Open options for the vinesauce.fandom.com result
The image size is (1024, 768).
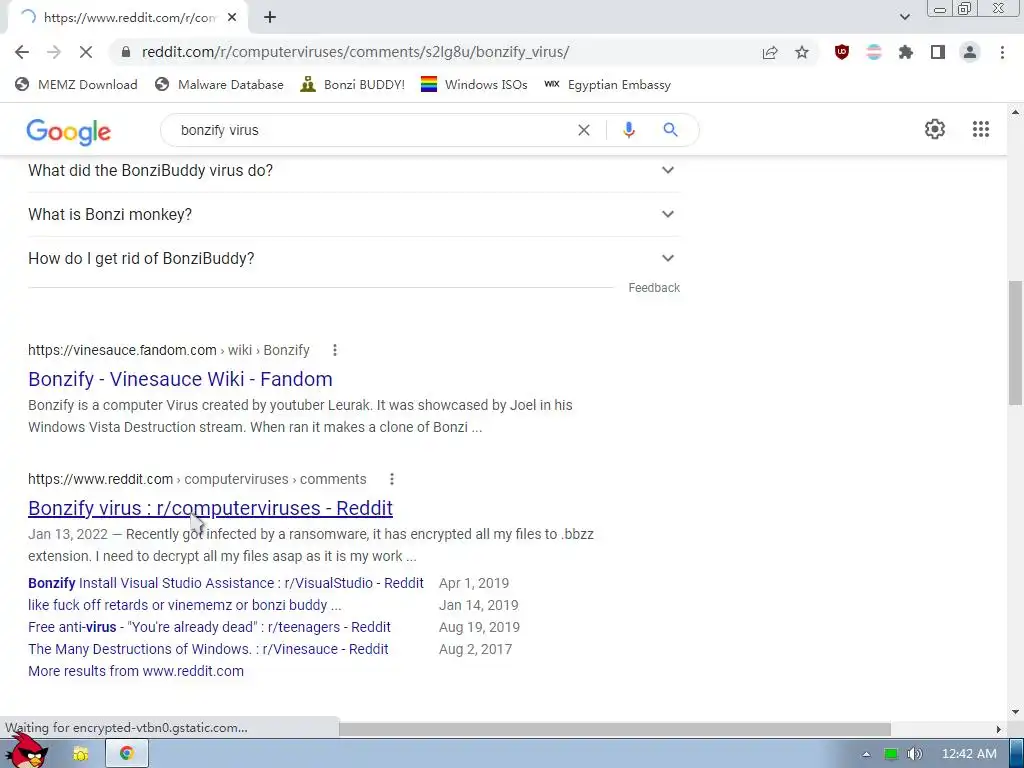[x=335, y=350]
